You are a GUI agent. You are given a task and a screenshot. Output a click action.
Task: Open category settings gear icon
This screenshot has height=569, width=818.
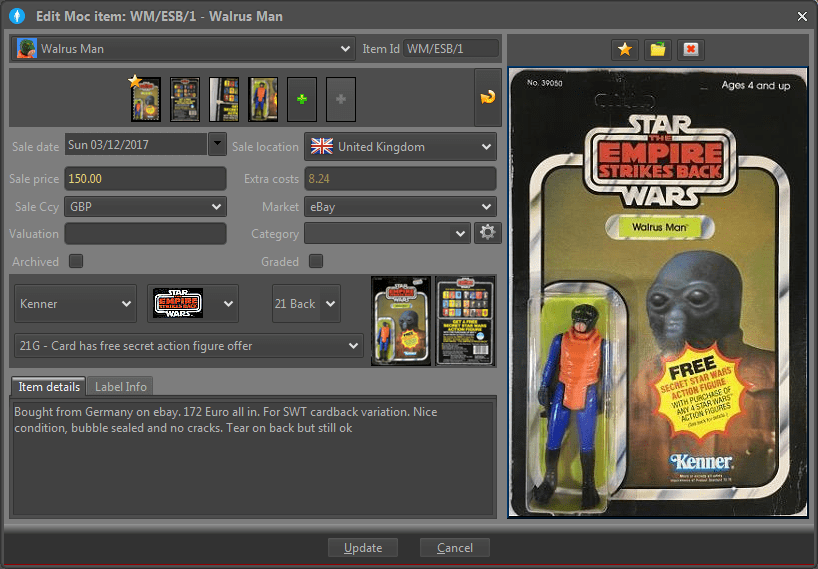pyautogui.click(x=486, y=233)
